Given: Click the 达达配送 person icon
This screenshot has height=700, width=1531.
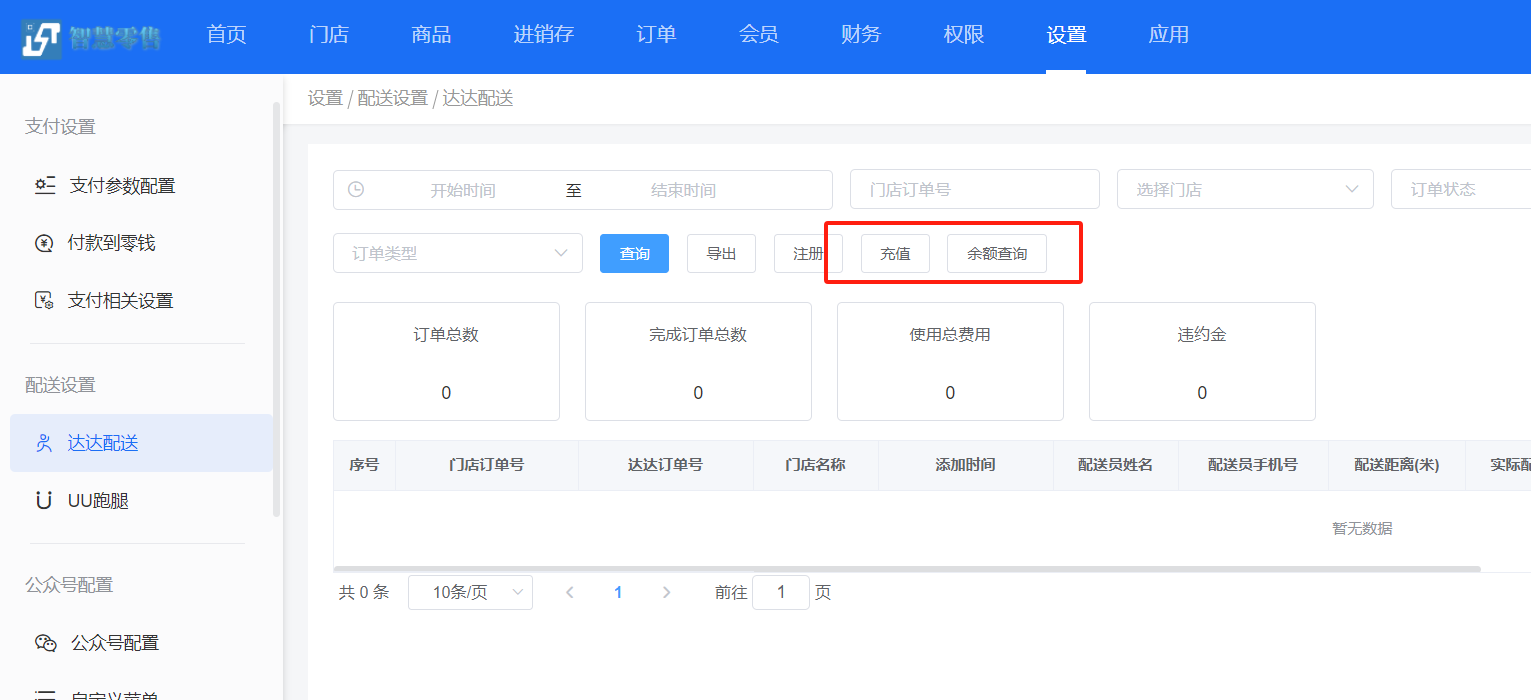Looking at the screenshot, I should click(x=44, y=443).
